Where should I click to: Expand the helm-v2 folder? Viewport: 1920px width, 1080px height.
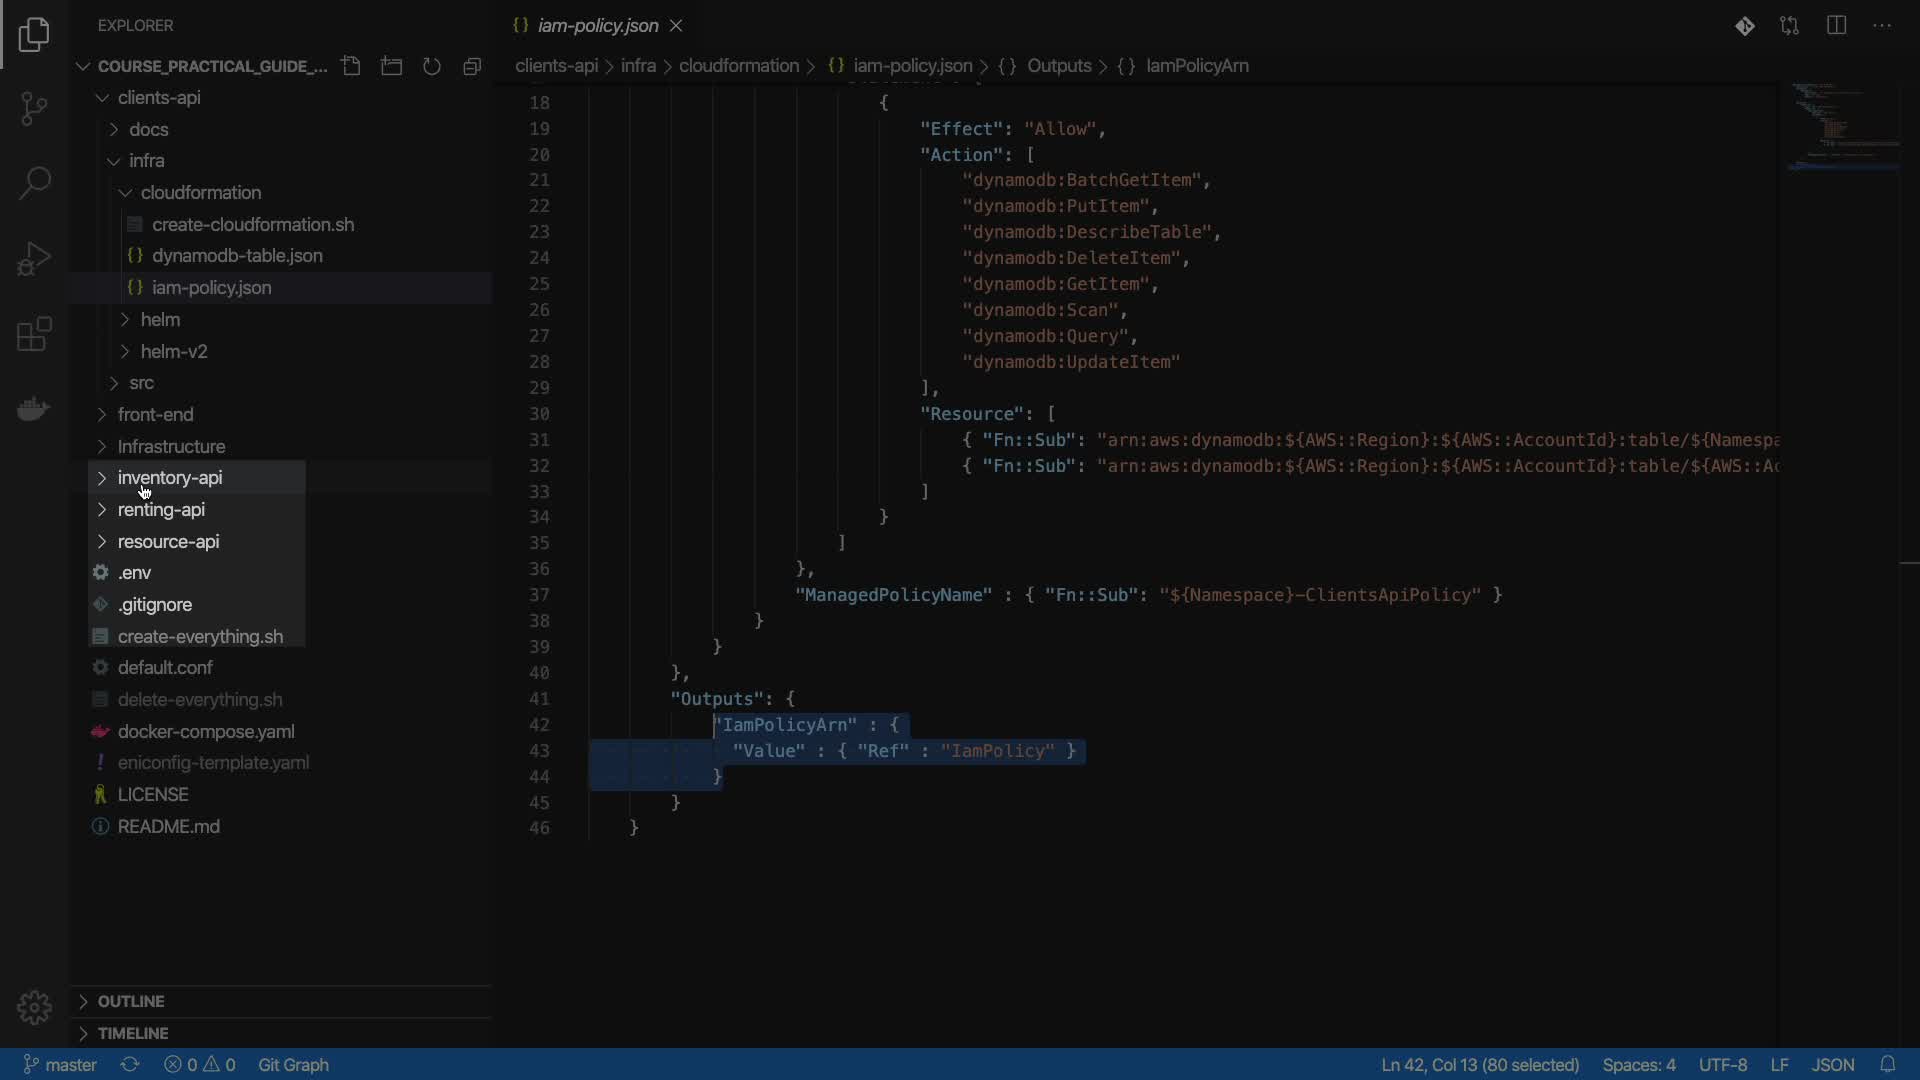[174, 351]
